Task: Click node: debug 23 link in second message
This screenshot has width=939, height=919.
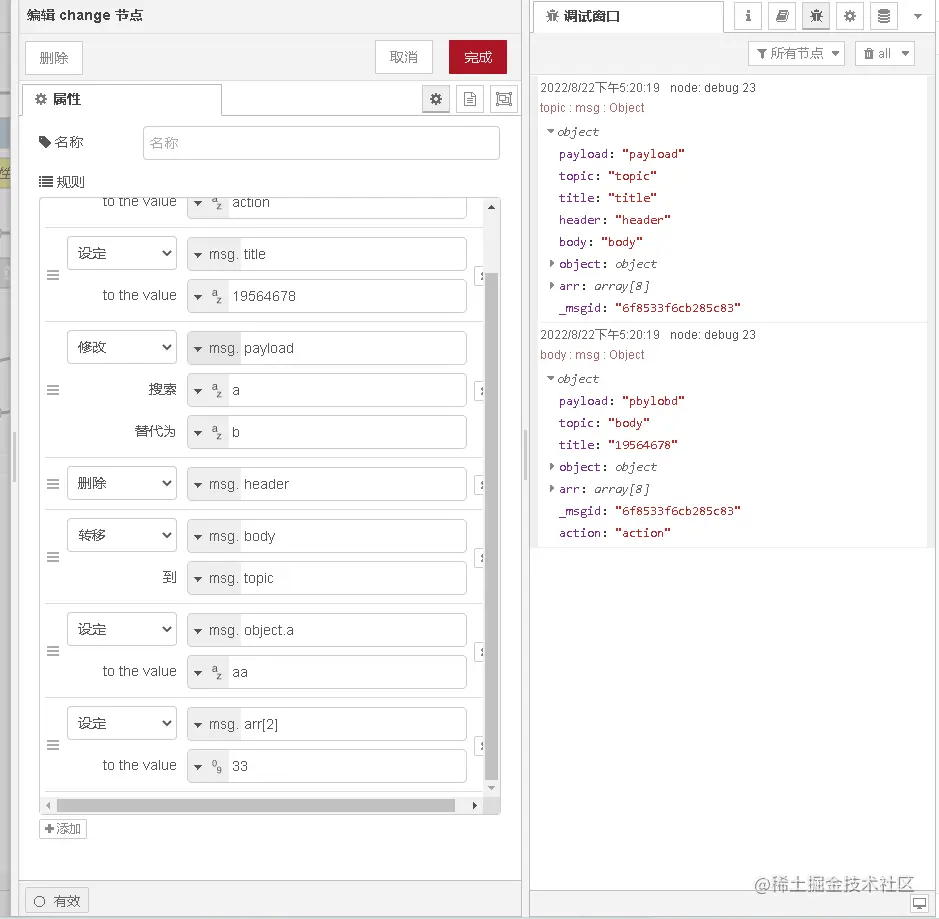Action: click(x=713, y=335)
